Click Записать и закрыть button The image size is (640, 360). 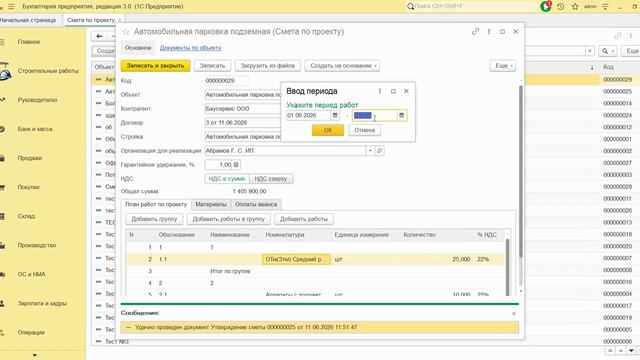[x=156, y=66]
